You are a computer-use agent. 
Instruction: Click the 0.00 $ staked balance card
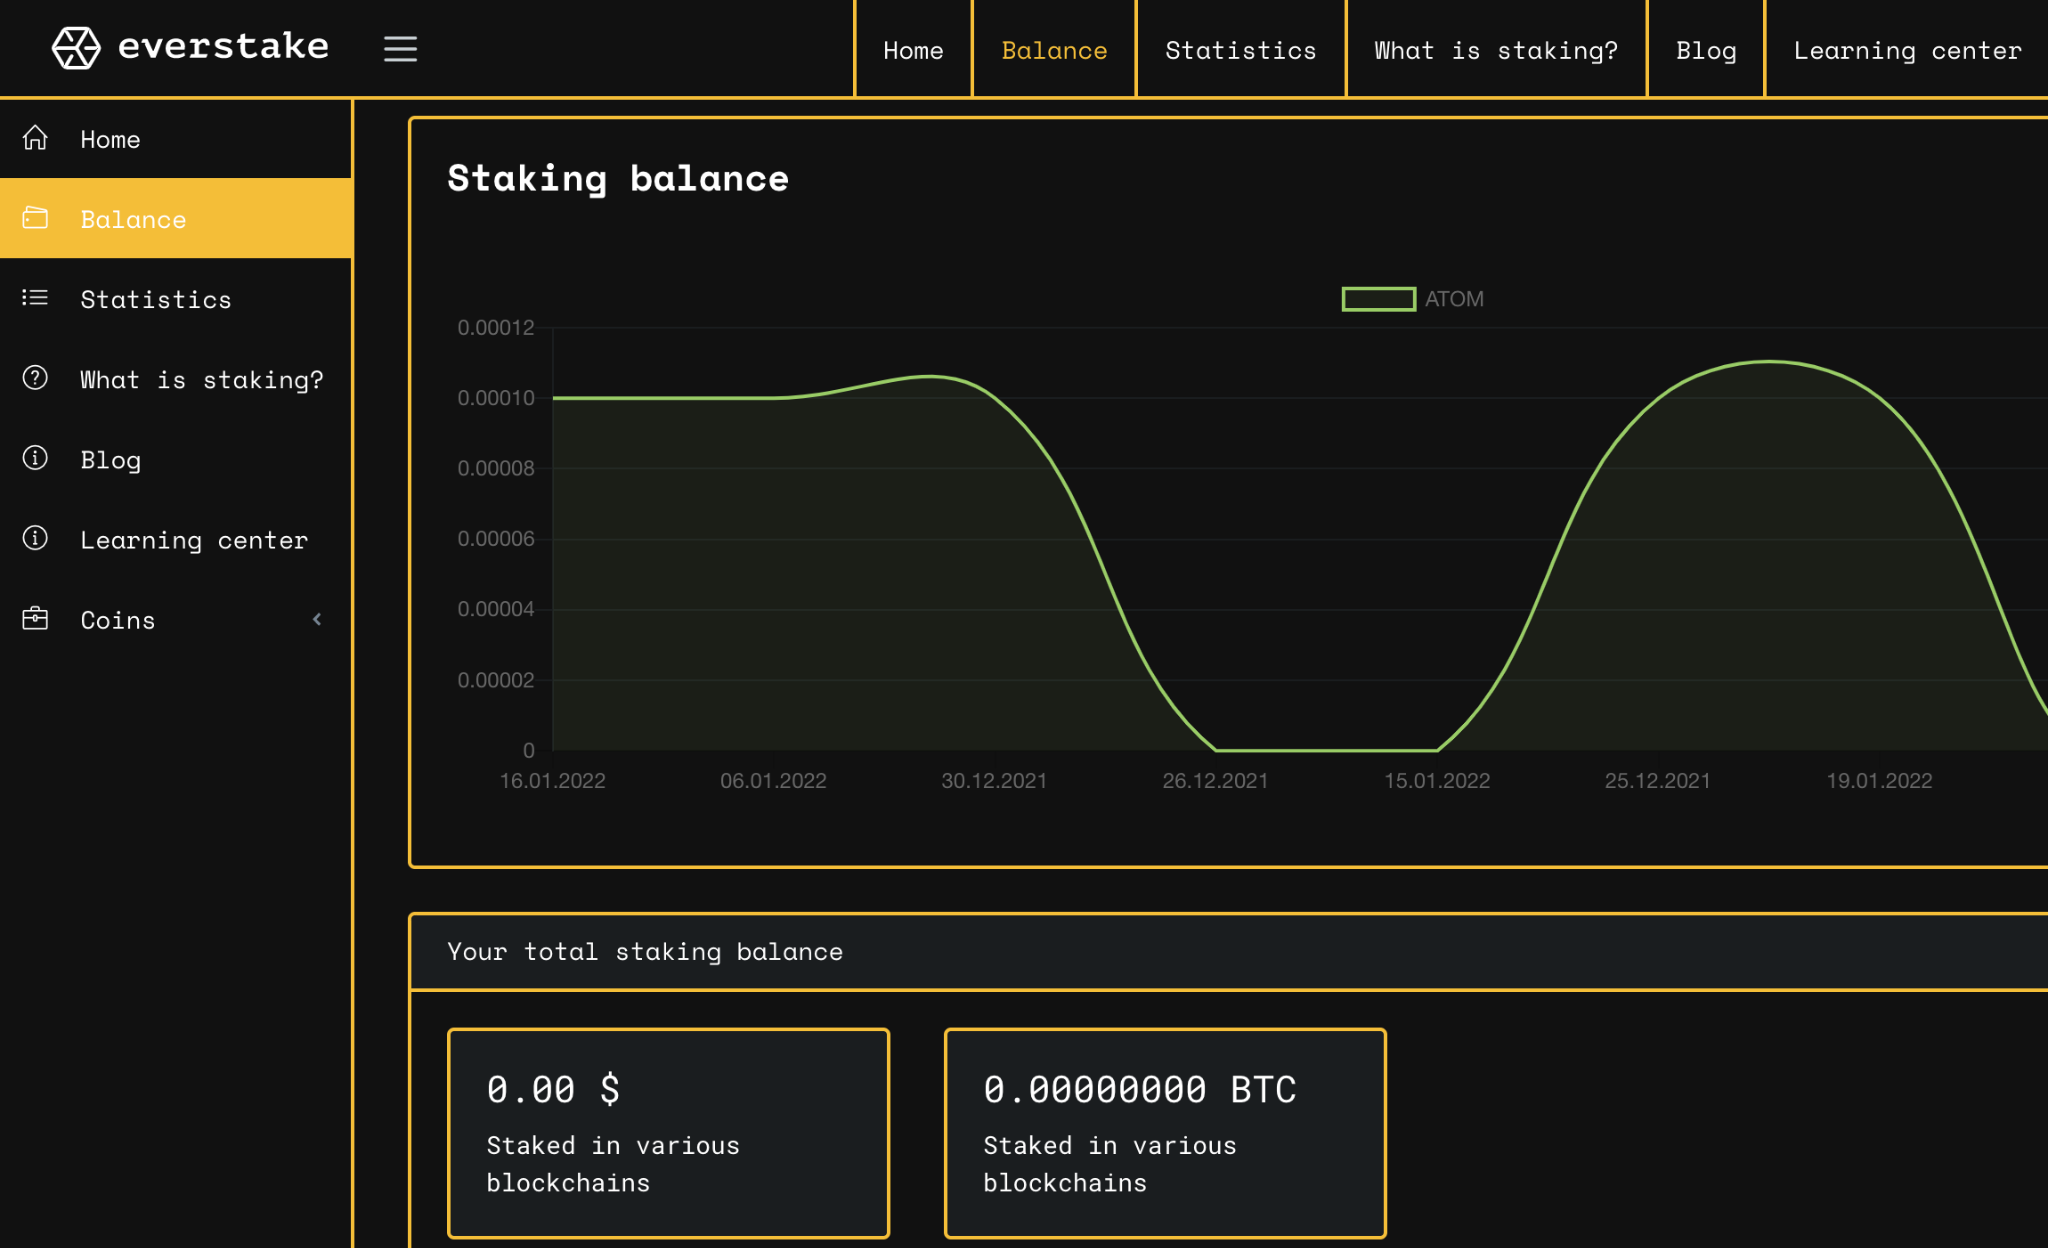[668, 1133]
